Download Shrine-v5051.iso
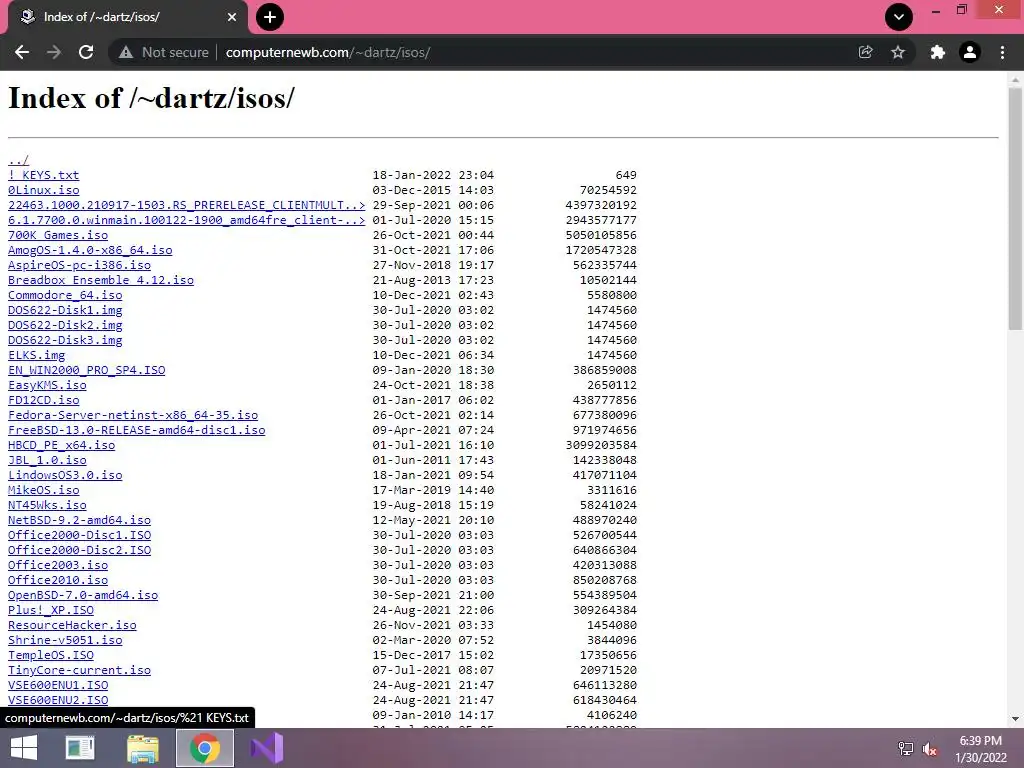This screenshot has height=768, width=1024. 65,641
